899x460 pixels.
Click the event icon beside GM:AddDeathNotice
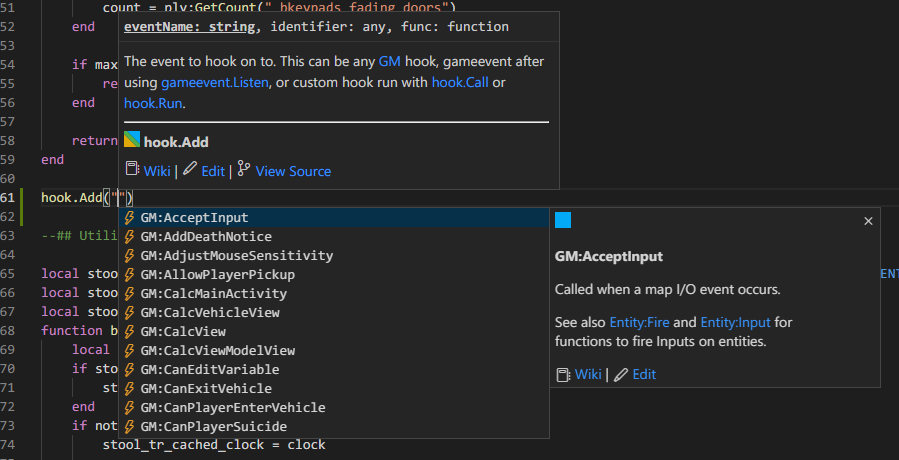tap(129, 237)
